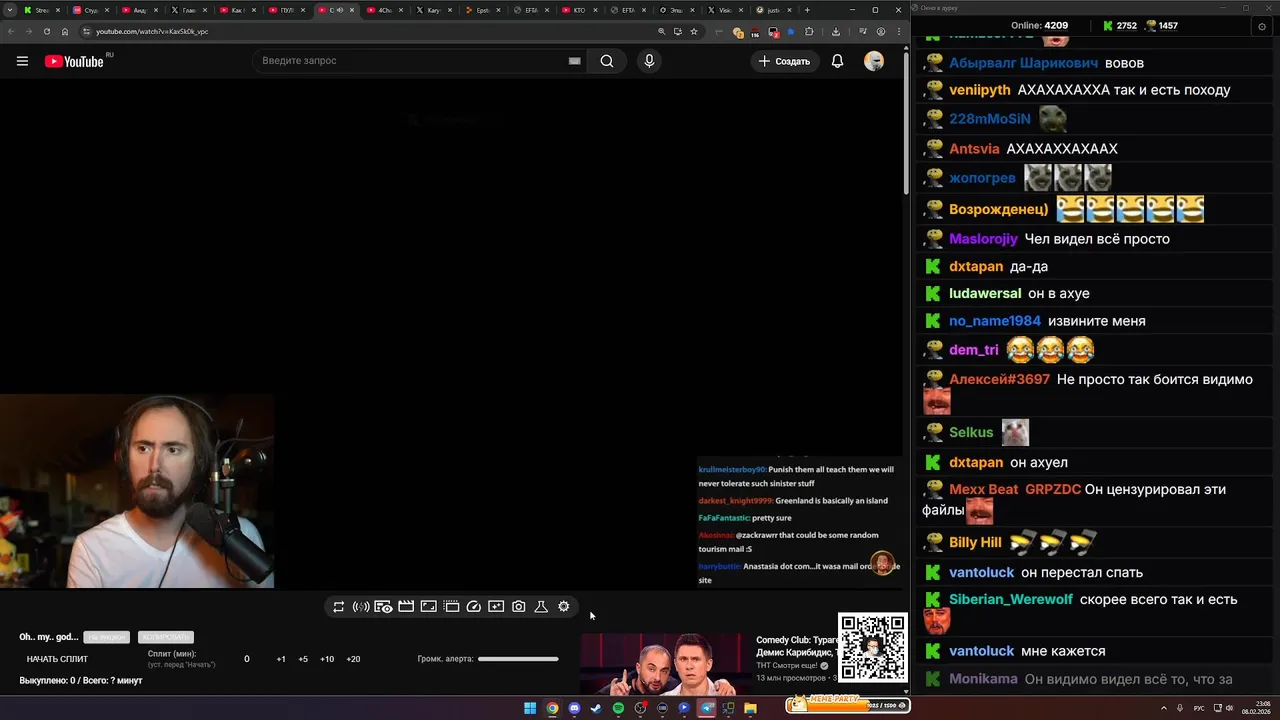Click the QR code image
Image resolution: width=1280 pixels, height=720 pixels.
coord(872,648)
